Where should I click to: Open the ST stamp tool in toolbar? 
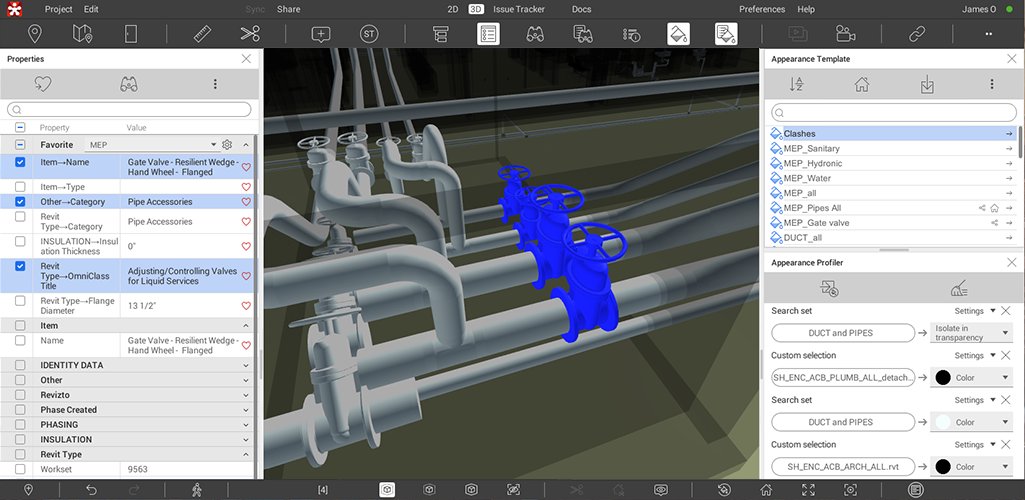tap(369, 33)
